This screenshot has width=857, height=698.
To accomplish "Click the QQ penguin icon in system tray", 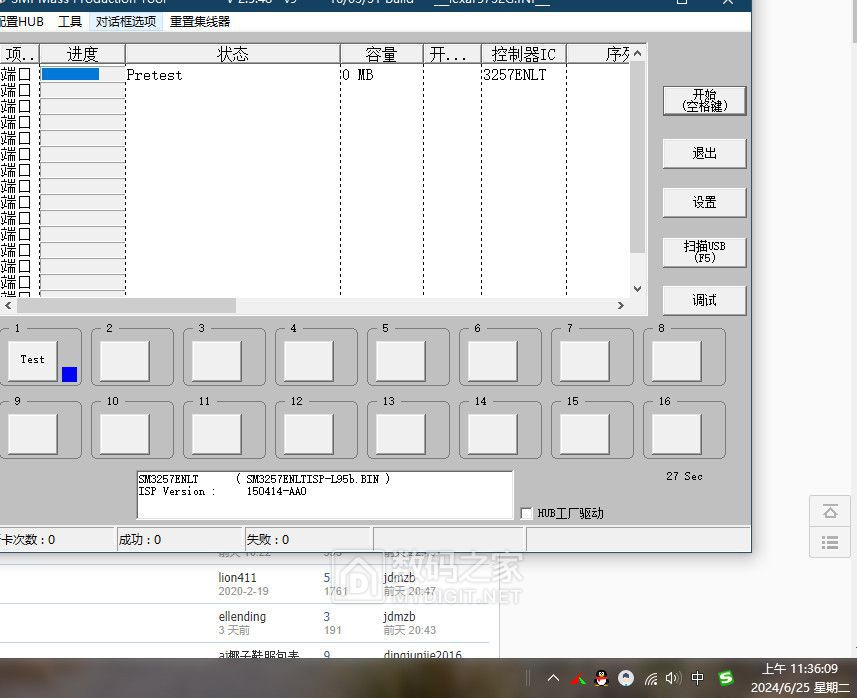I will click(x=601, y=678).
